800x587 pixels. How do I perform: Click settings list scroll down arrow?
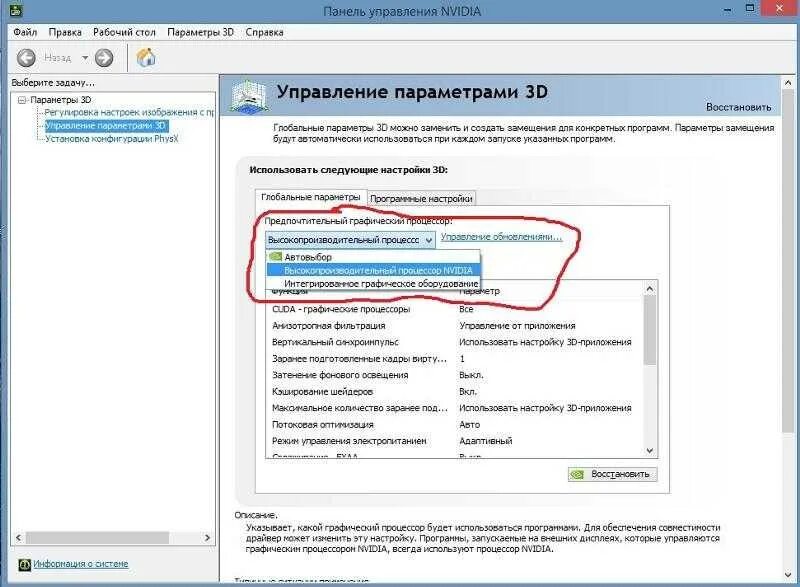pyautogui.click(x=649, y=450)
